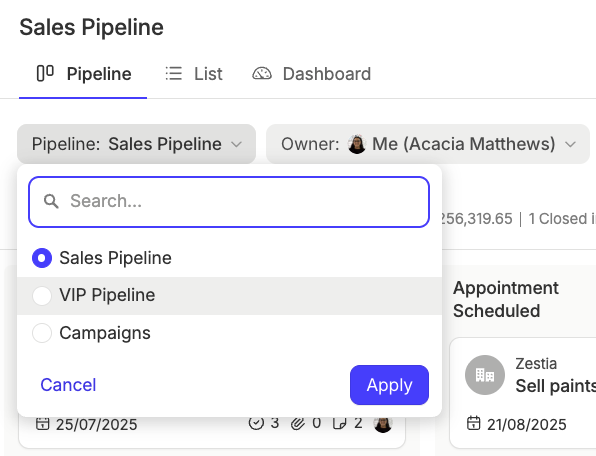
Task: Click the List view bullet icon
Action: coord(174,73)
